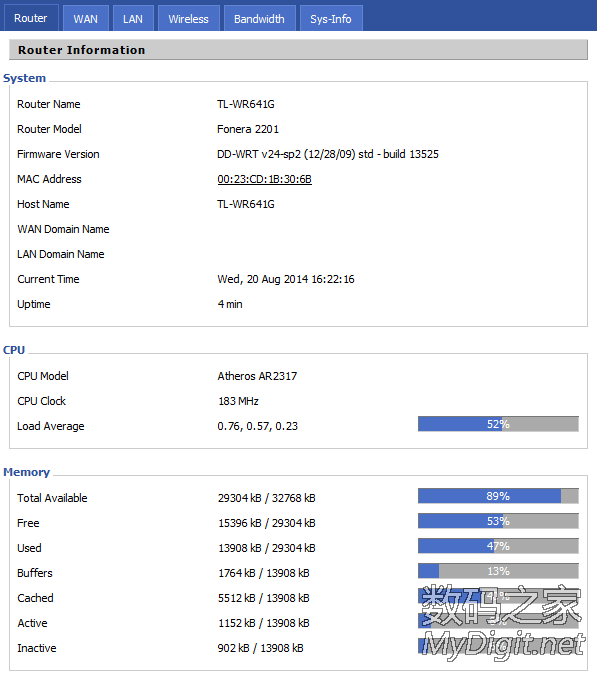The height and width of the screenshot is (683, 597).
Task: Select the Used memory value 13908 kB / 29304 kB
Action: click(x=266, y=548)
